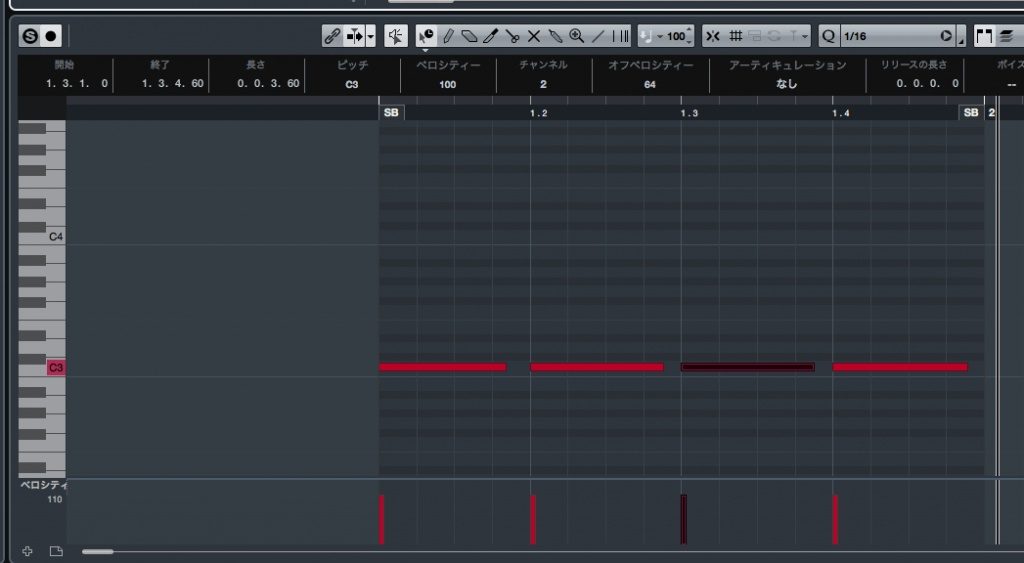This screenshot has width=1024, height=563.
Task: Click ruler position 1.3
Action: point(689,113)
